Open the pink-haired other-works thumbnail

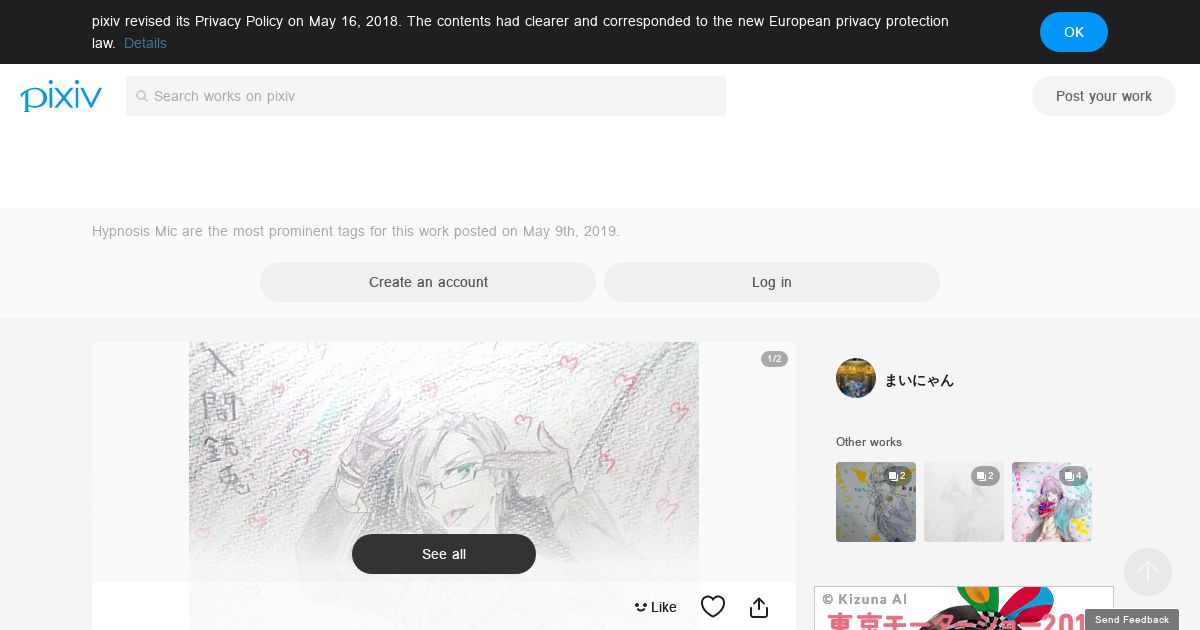click(1052, 502)
